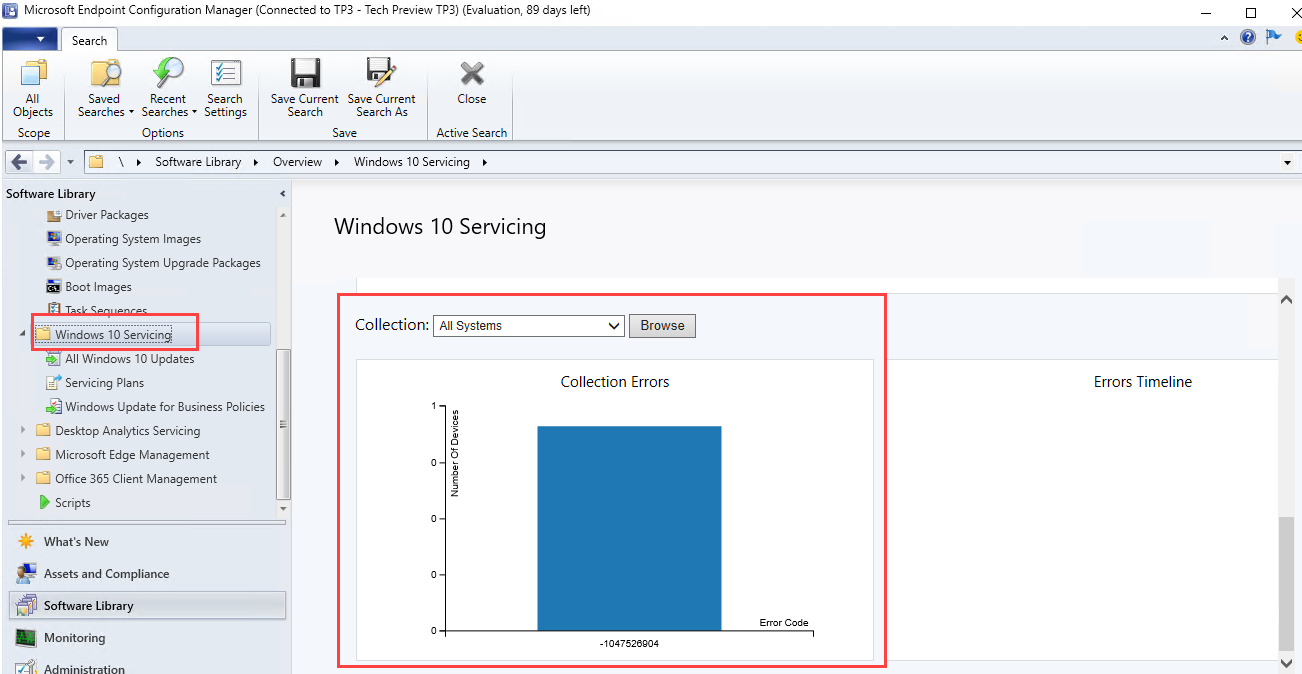Viewport: 1302px width, 674px height.
Task: Expand the Microsoft Edge Management node
Action: [x=24, y=455]
